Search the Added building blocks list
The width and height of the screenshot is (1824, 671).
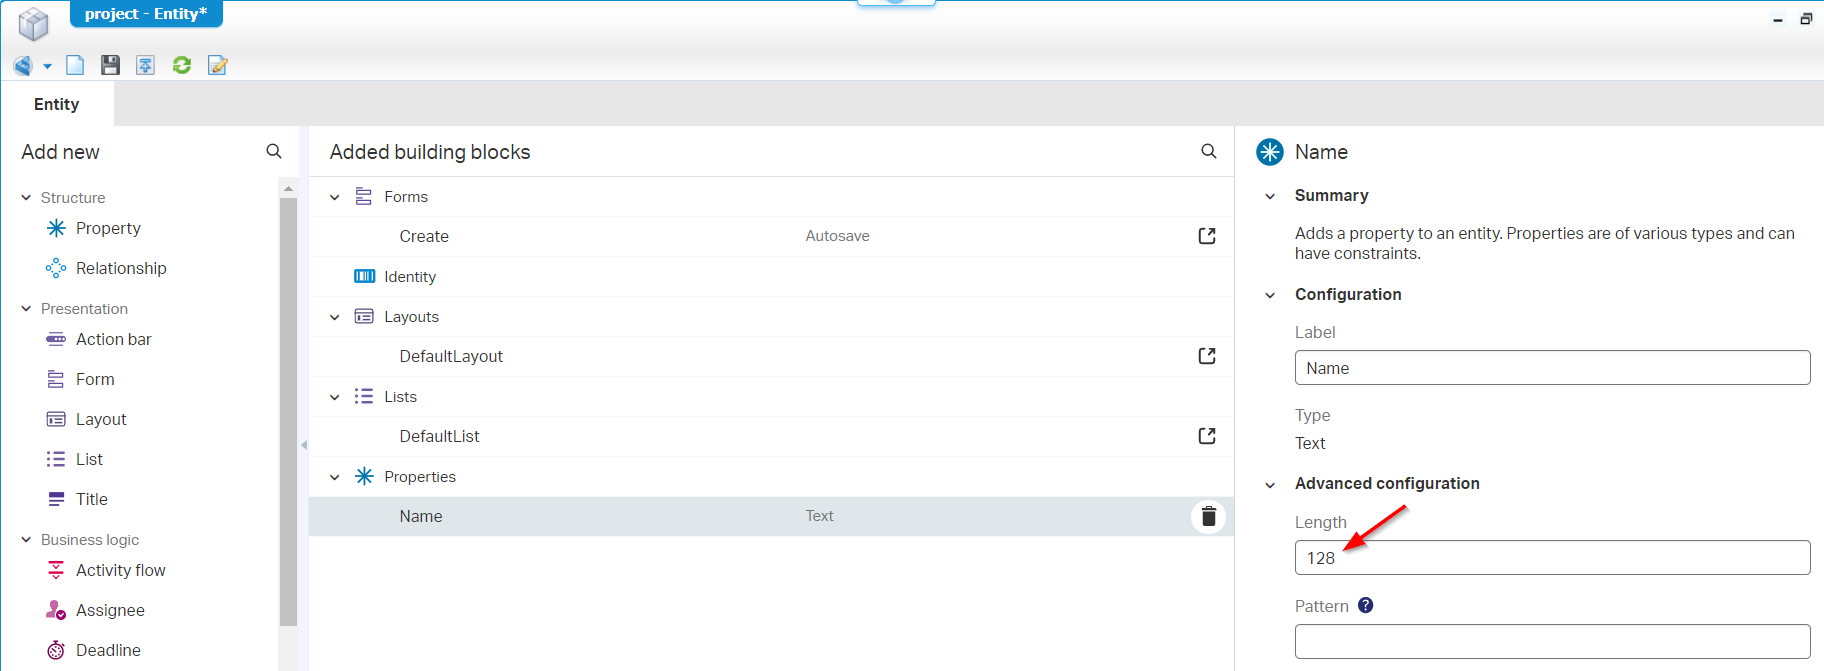(1209, 151)
